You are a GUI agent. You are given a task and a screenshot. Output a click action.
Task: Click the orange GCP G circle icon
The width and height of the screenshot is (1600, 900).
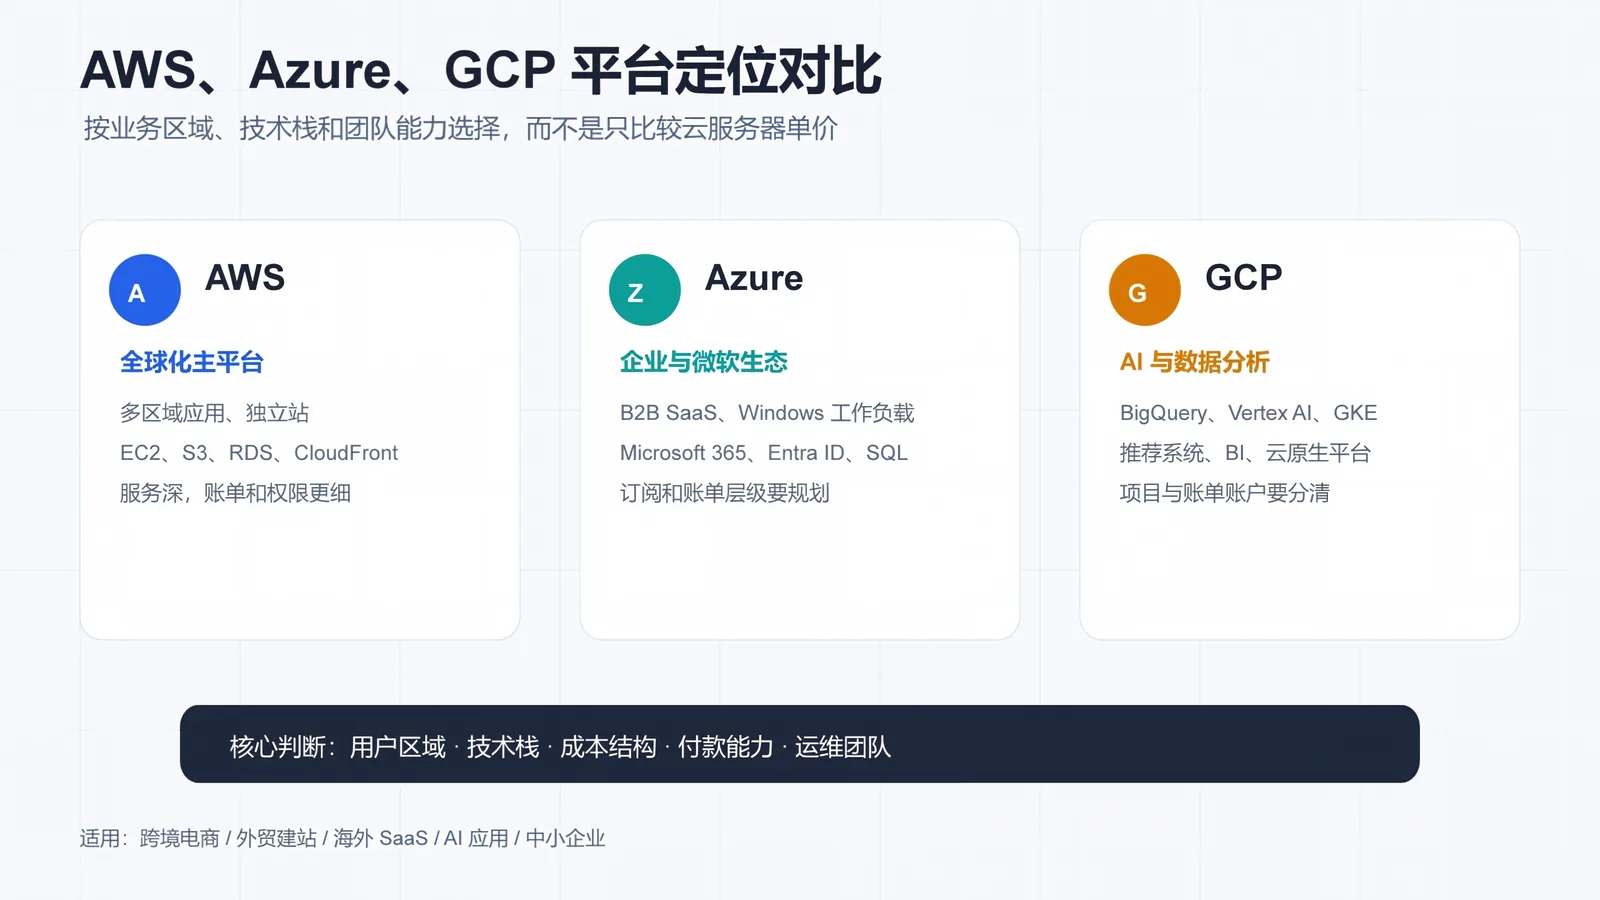[1145, 290]
